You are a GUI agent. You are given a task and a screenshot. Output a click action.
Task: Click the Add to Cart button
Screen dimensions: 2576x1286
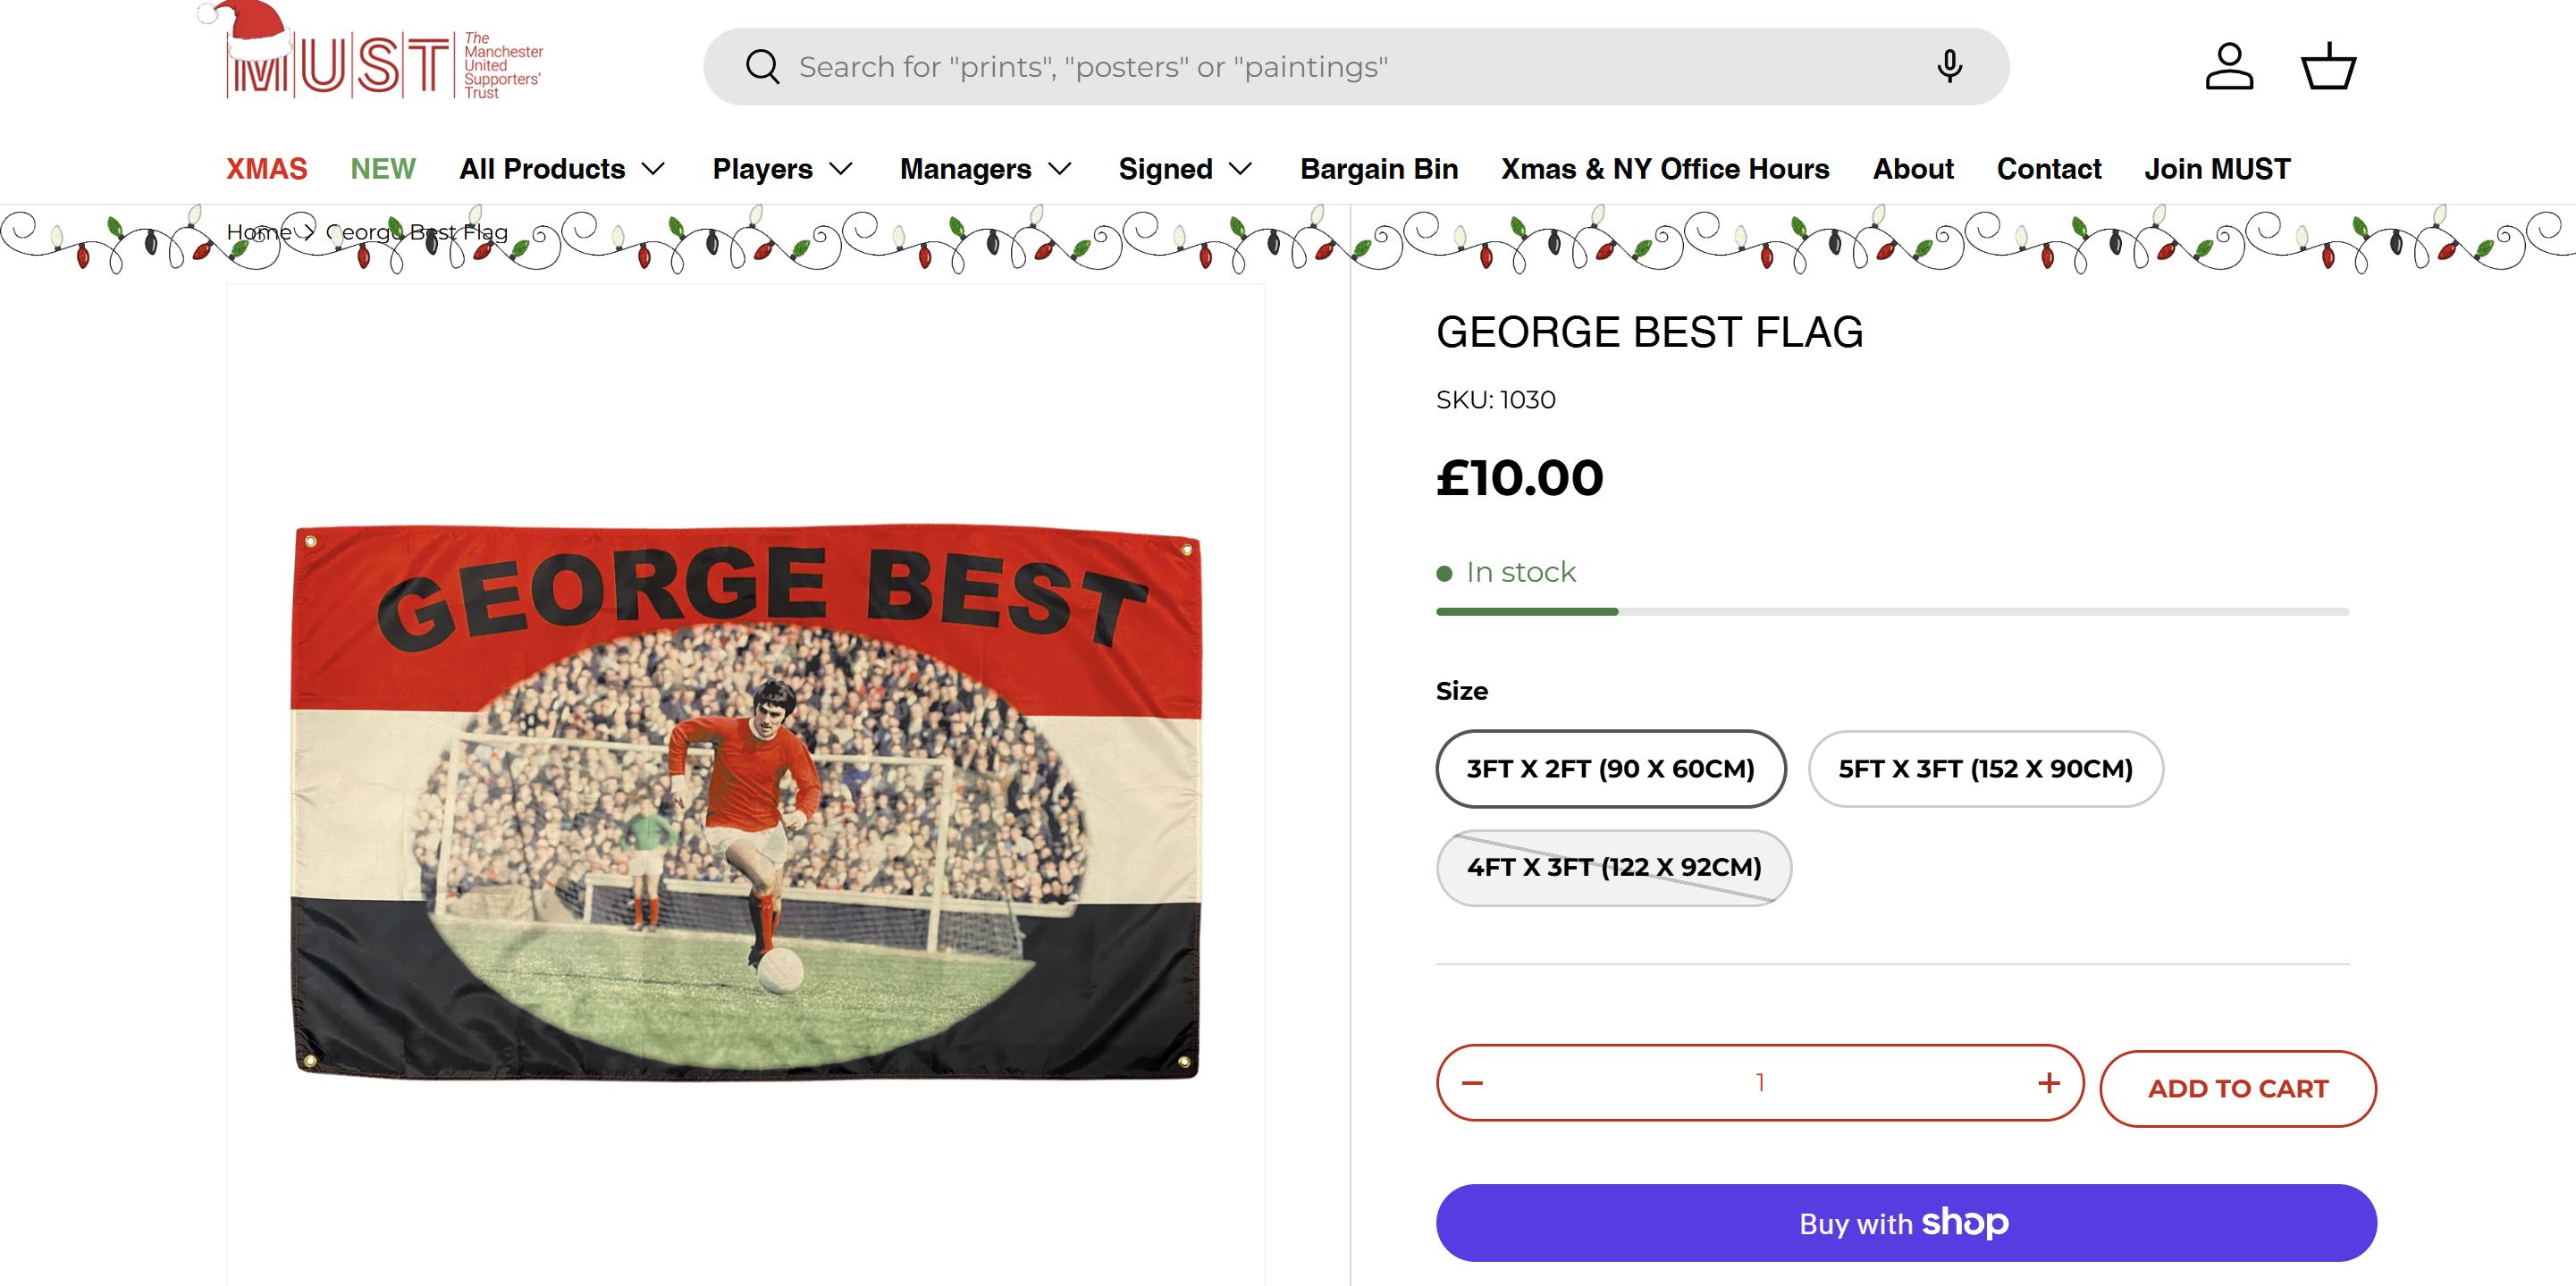pos(2237,1088)
